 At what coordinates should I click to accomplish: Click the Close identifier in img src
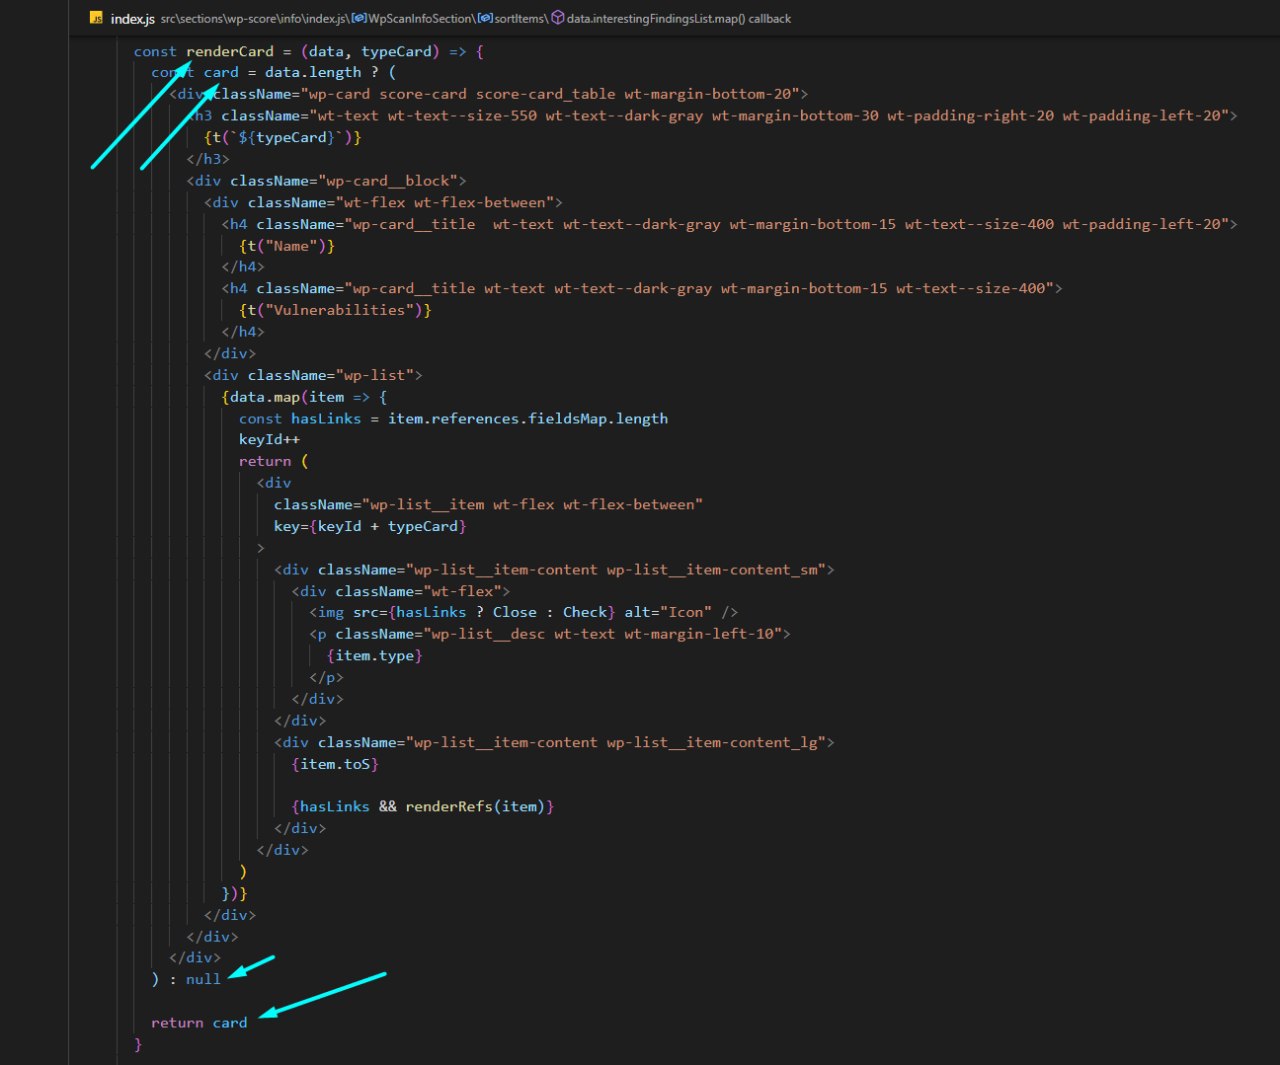[514, 612]
